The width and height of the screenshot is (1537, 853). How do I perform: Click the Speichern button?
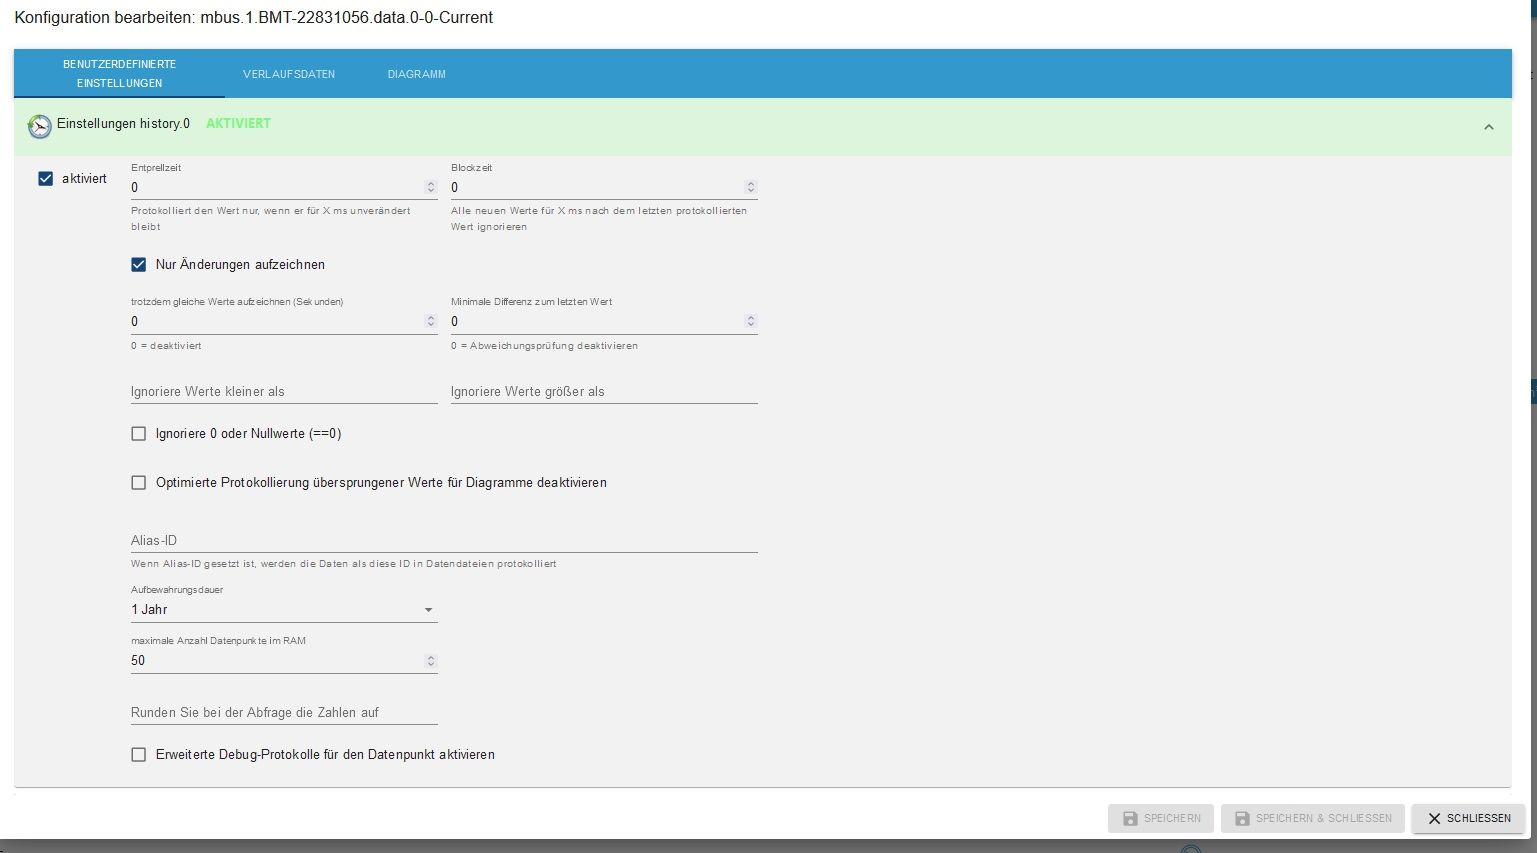[1161, 818]
